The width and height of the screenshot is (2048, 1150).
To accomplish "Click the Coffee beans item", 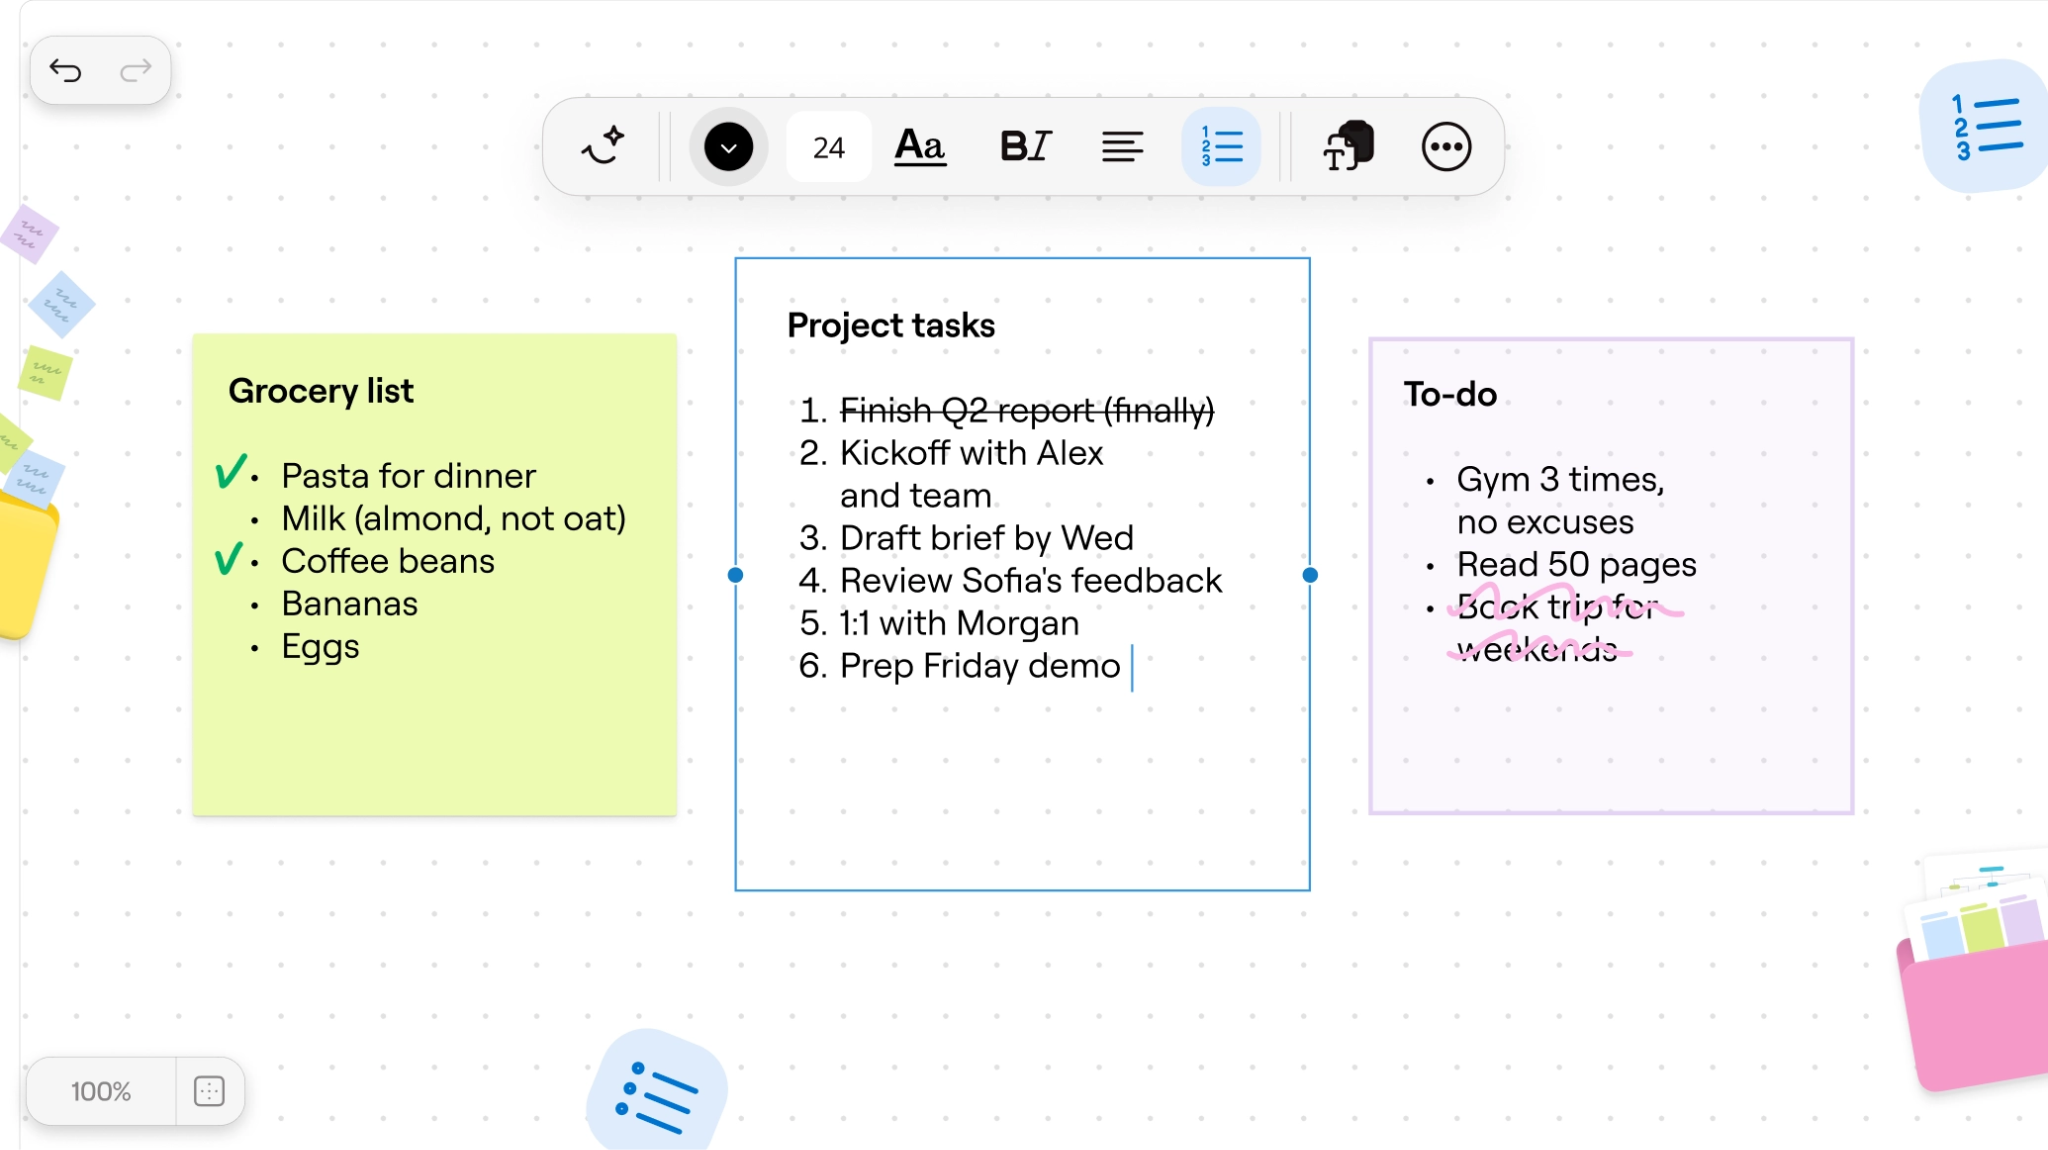I will click(x=387, y=561).
